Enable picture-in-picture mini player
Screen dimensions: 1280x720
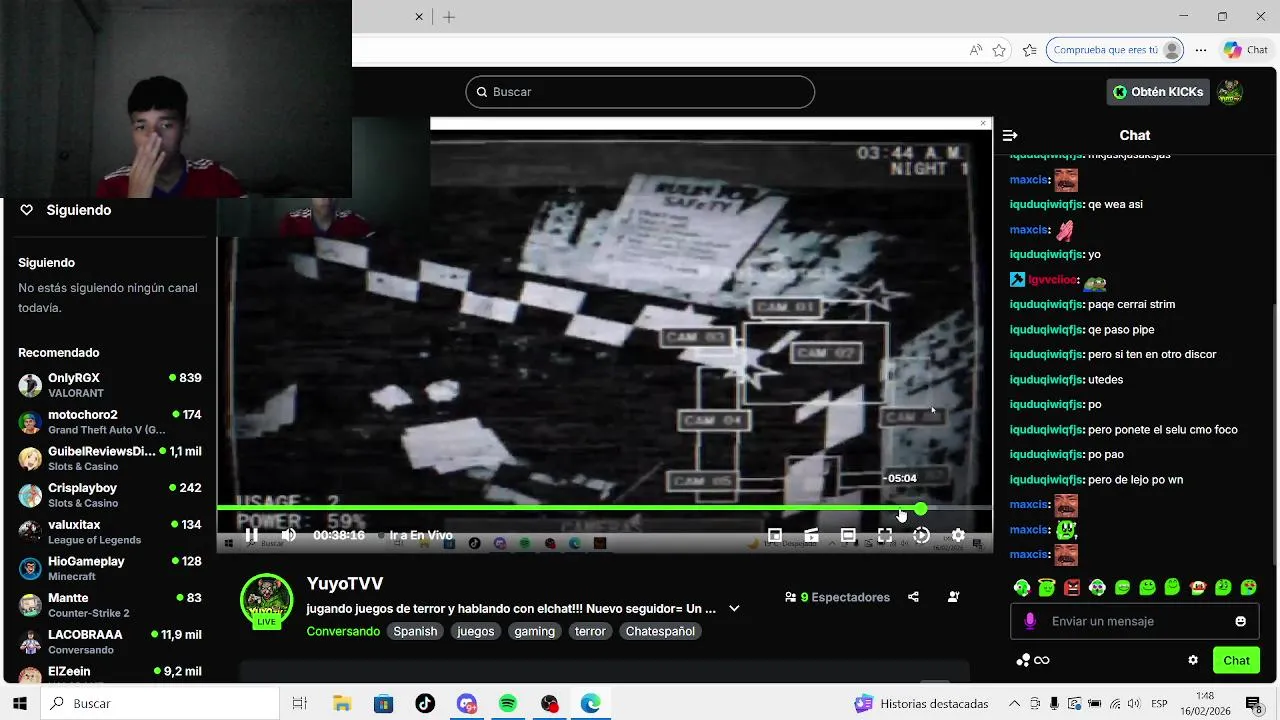click(x=774, y=535)
